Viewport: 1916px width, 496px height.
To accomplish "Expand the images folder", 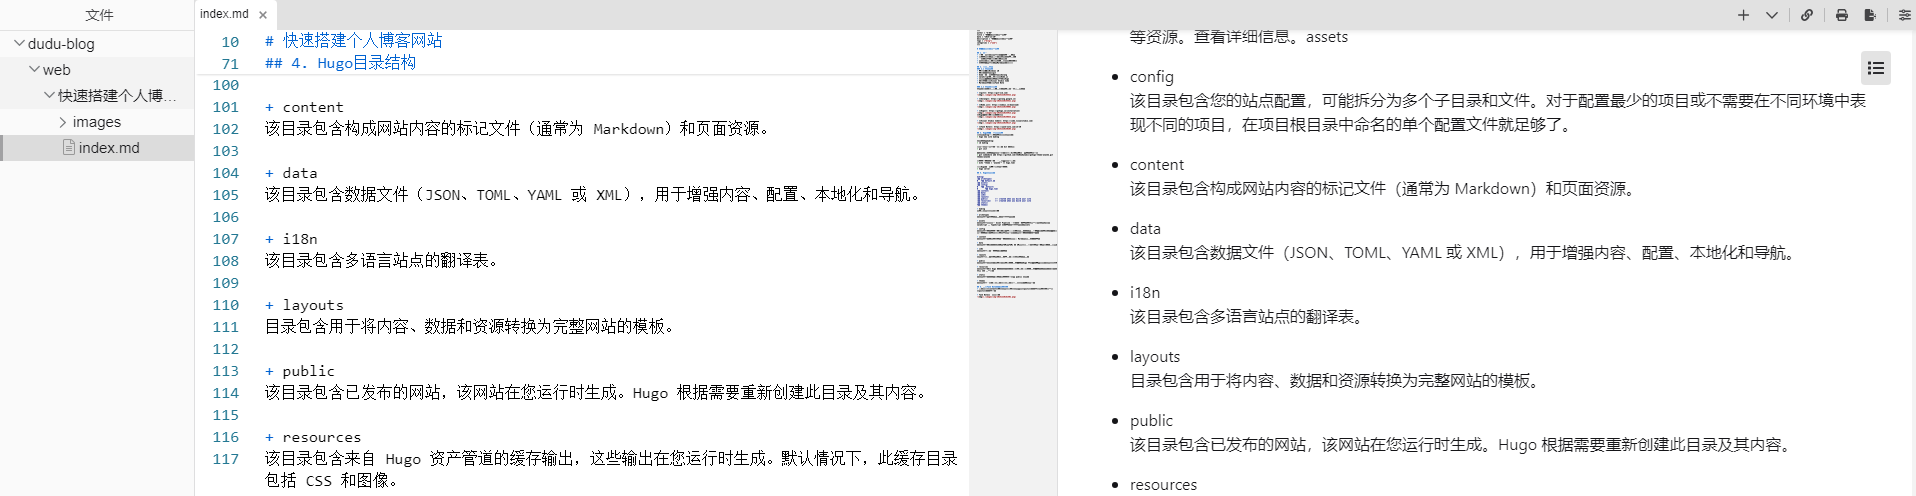I will pos(64,122).
